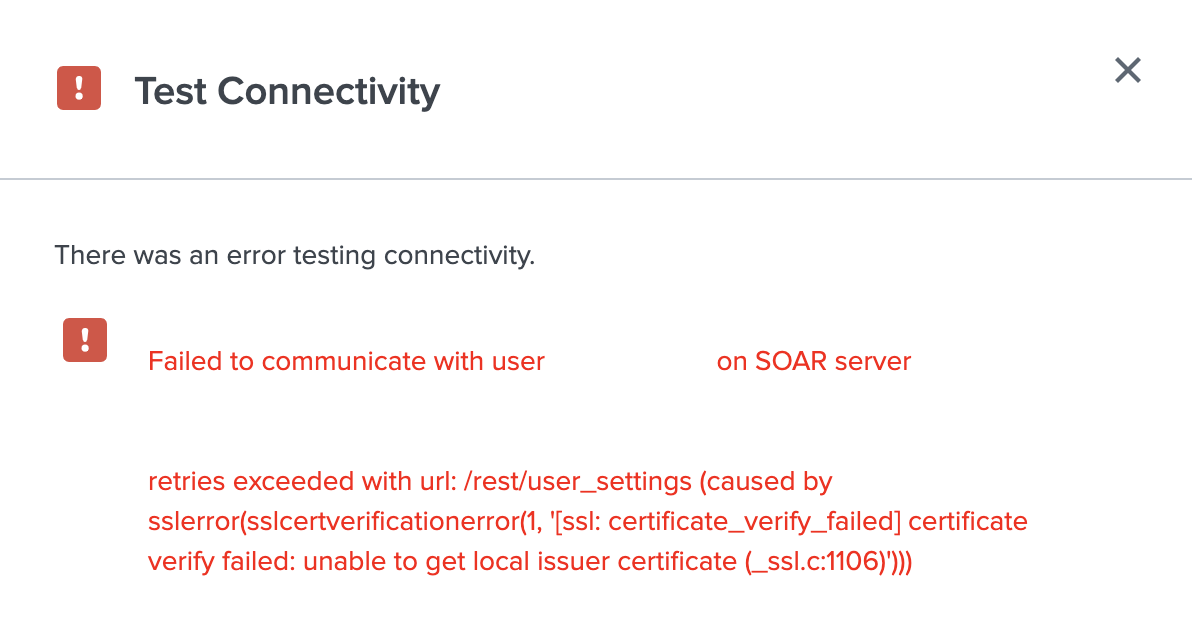Click the "(caused by" text

point(766,482)
